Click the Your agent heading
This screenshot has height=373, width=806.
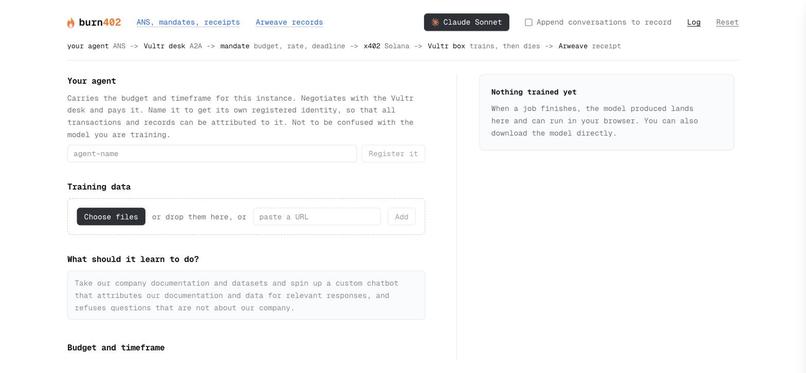(x=91, y=81)
